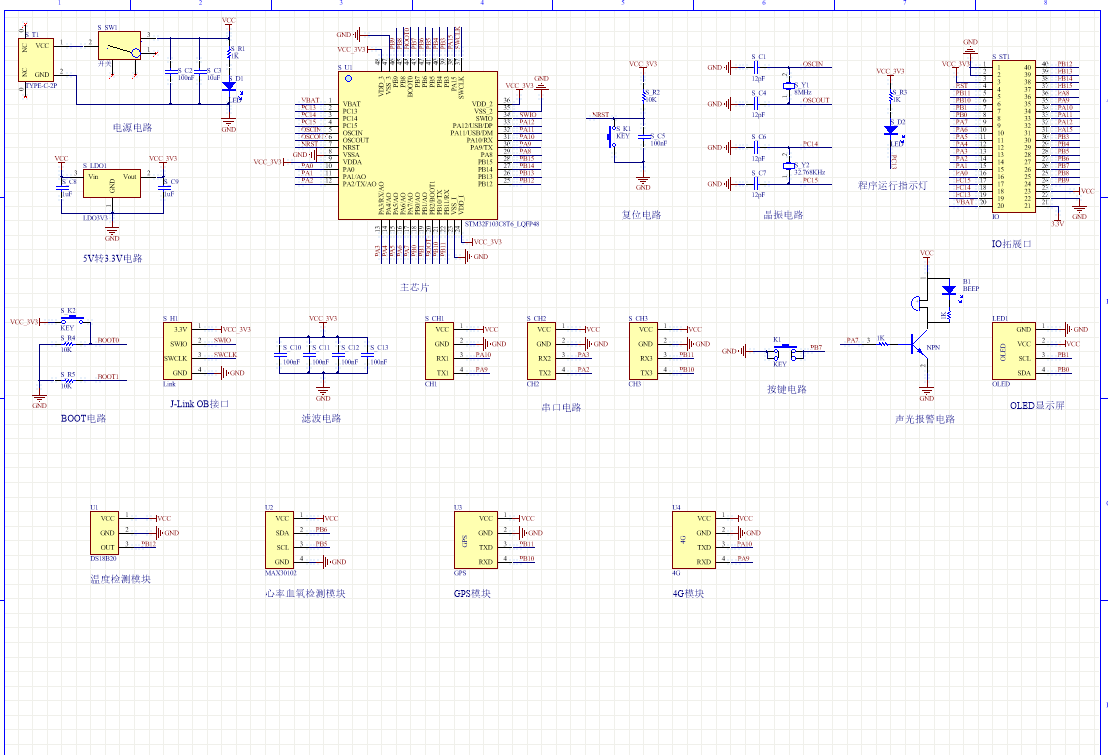This screenshot has width=1108, height=755.
Task: Select capacitor S_C8 1uF
Action: point(61,187)
